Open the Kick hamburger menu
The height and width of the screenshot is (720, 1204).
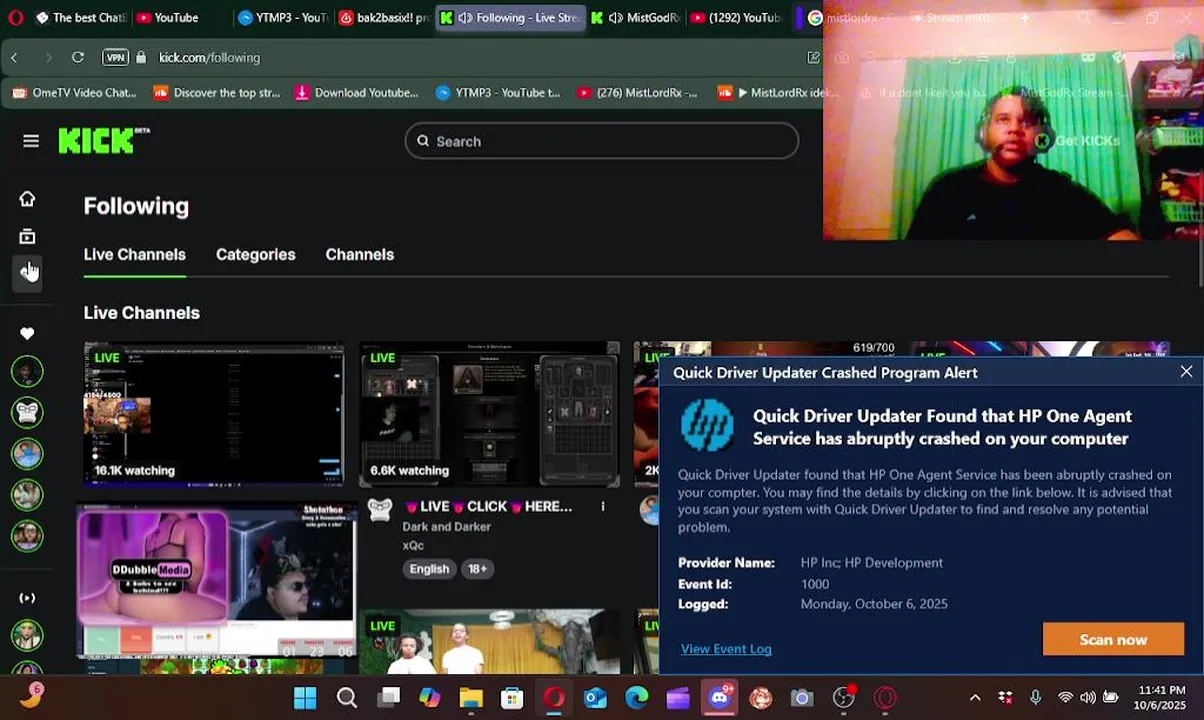31,141
